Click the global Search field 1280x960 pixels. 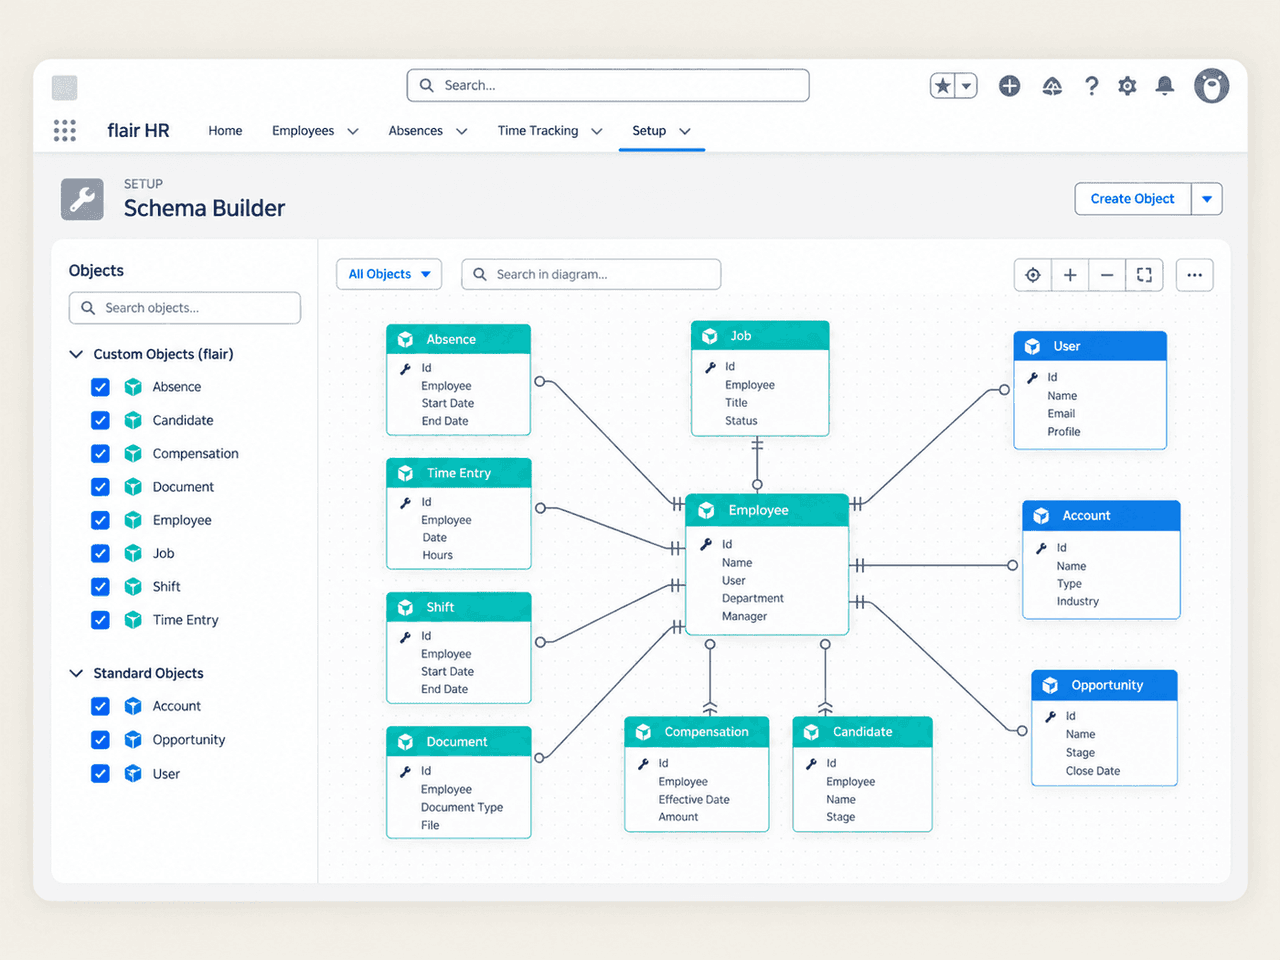608,86
